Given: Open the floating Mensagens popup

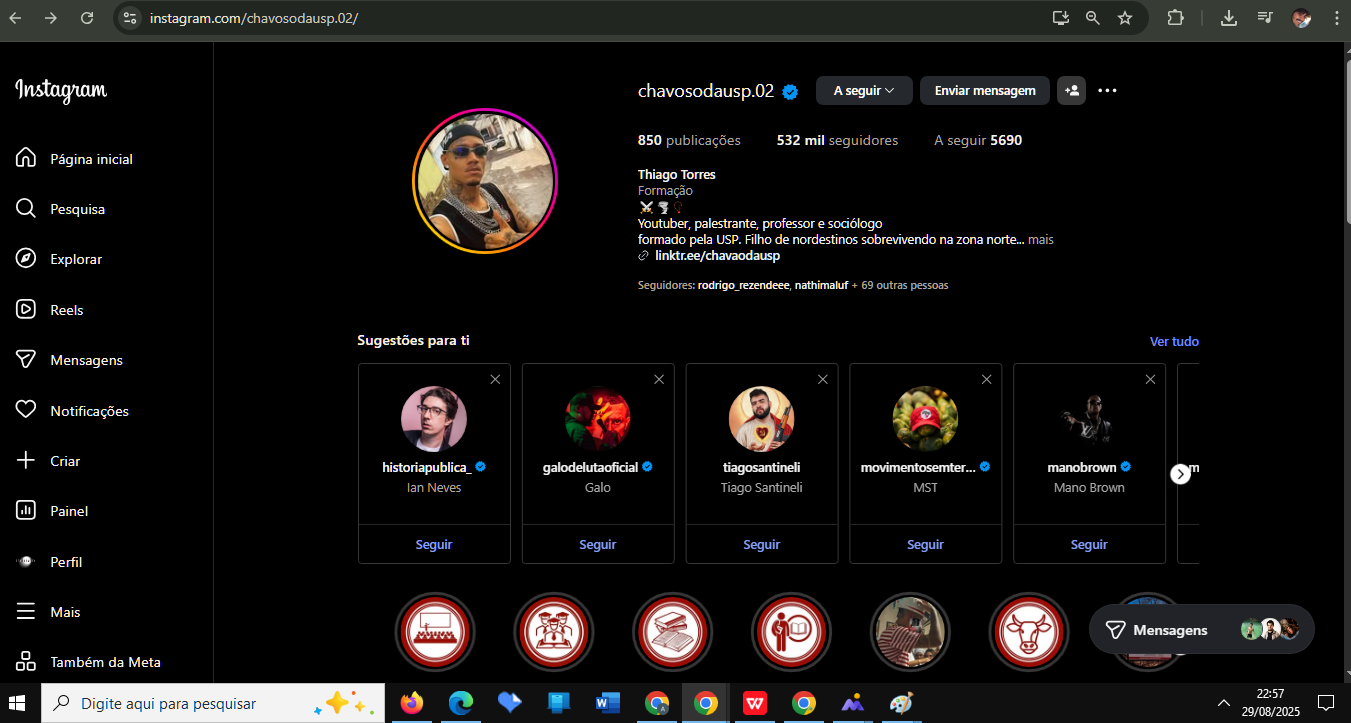Looking at the screenshot, I should [1201, 630].
